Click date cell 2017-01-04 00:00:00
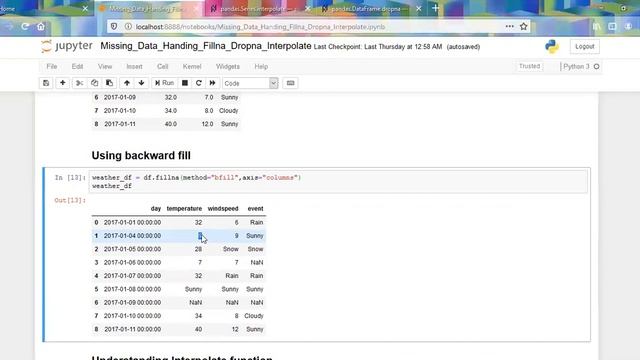The width and height of the screenshot is (640, 360). click(x=132, y=236)
